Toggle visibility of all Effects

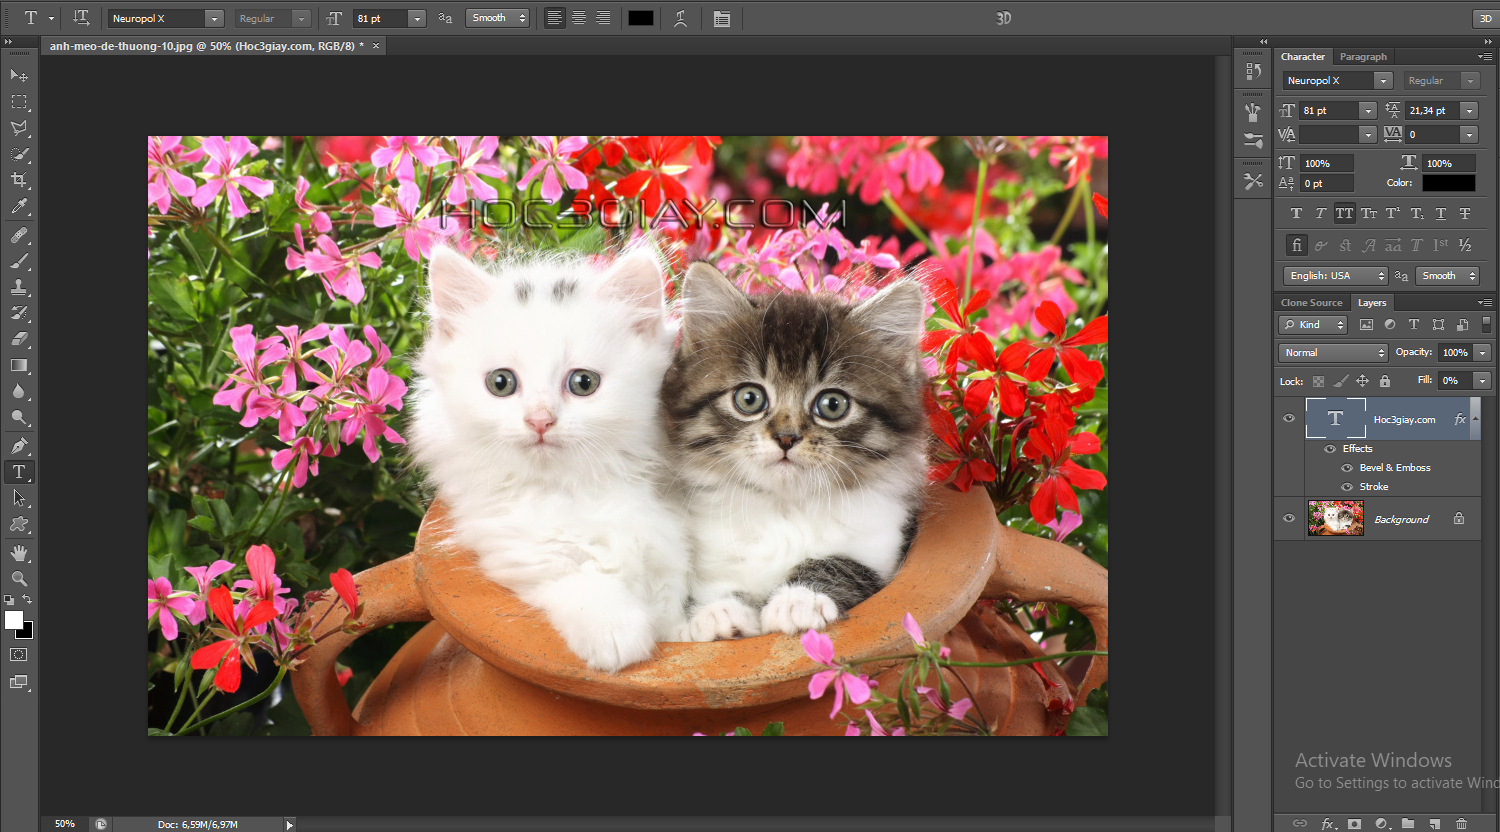[1330, 449]
